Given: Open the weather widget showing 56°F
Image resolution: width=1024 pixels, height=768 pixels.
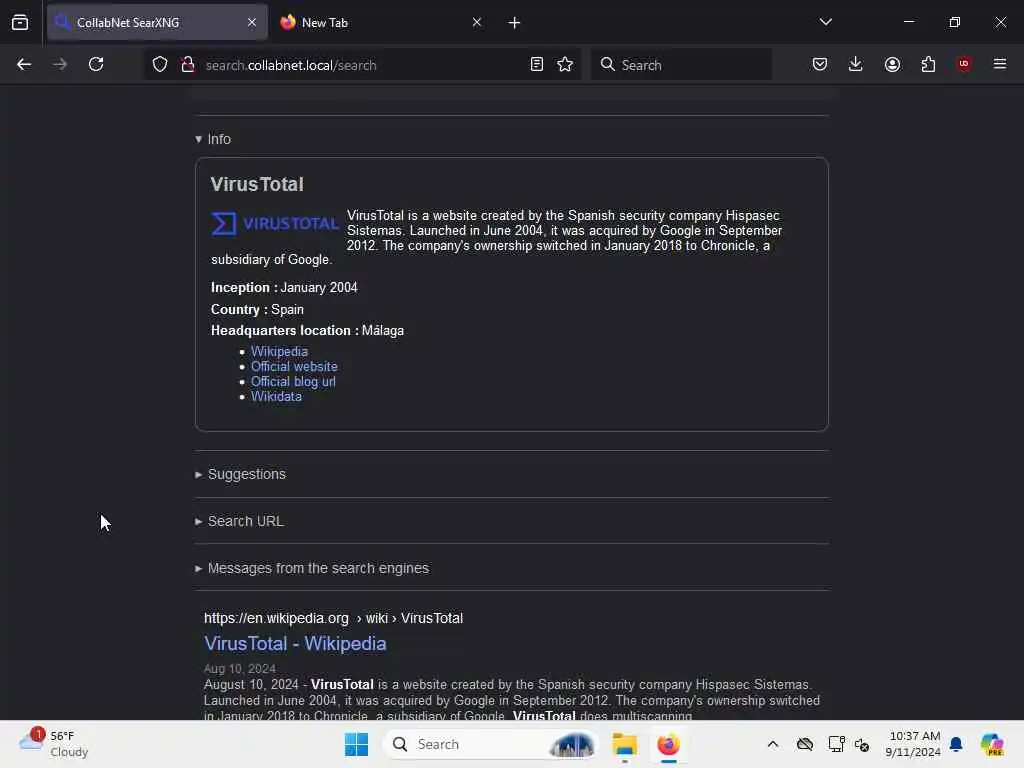Looking at the screenshot, I should click(x=54, y=744).
